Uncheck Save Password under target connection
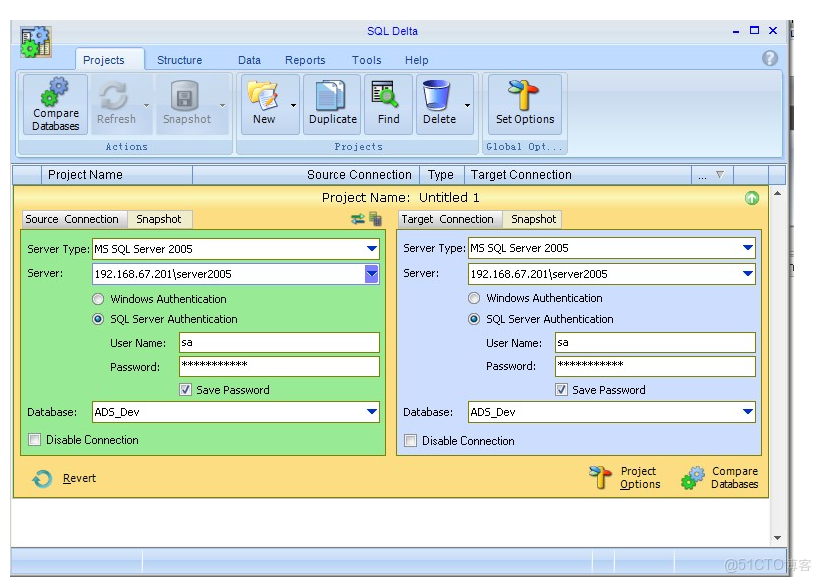 point(562,390)
